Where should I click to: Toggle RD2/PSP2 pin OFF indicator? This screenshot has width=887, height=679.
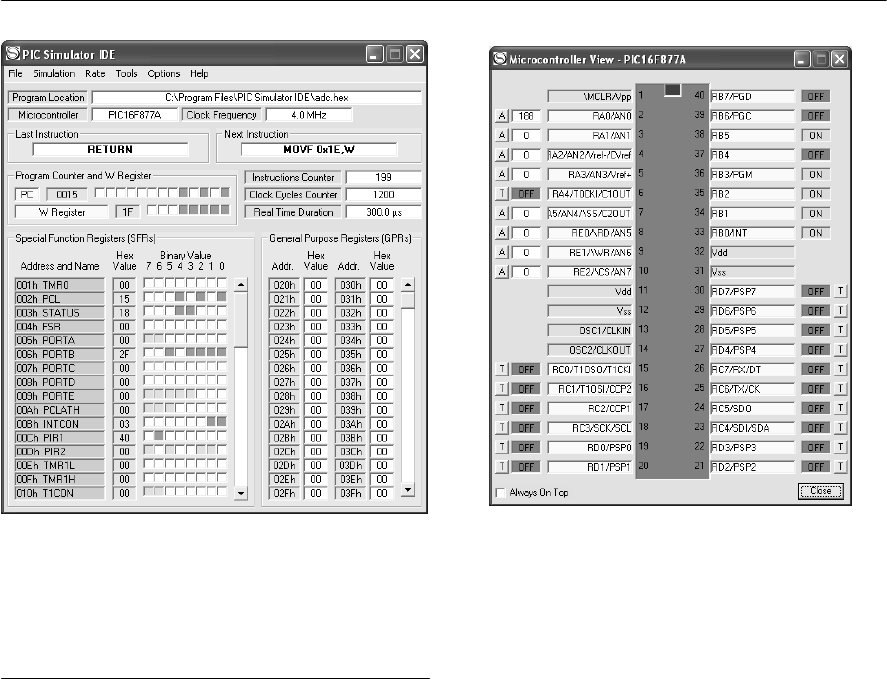(816, 467)
